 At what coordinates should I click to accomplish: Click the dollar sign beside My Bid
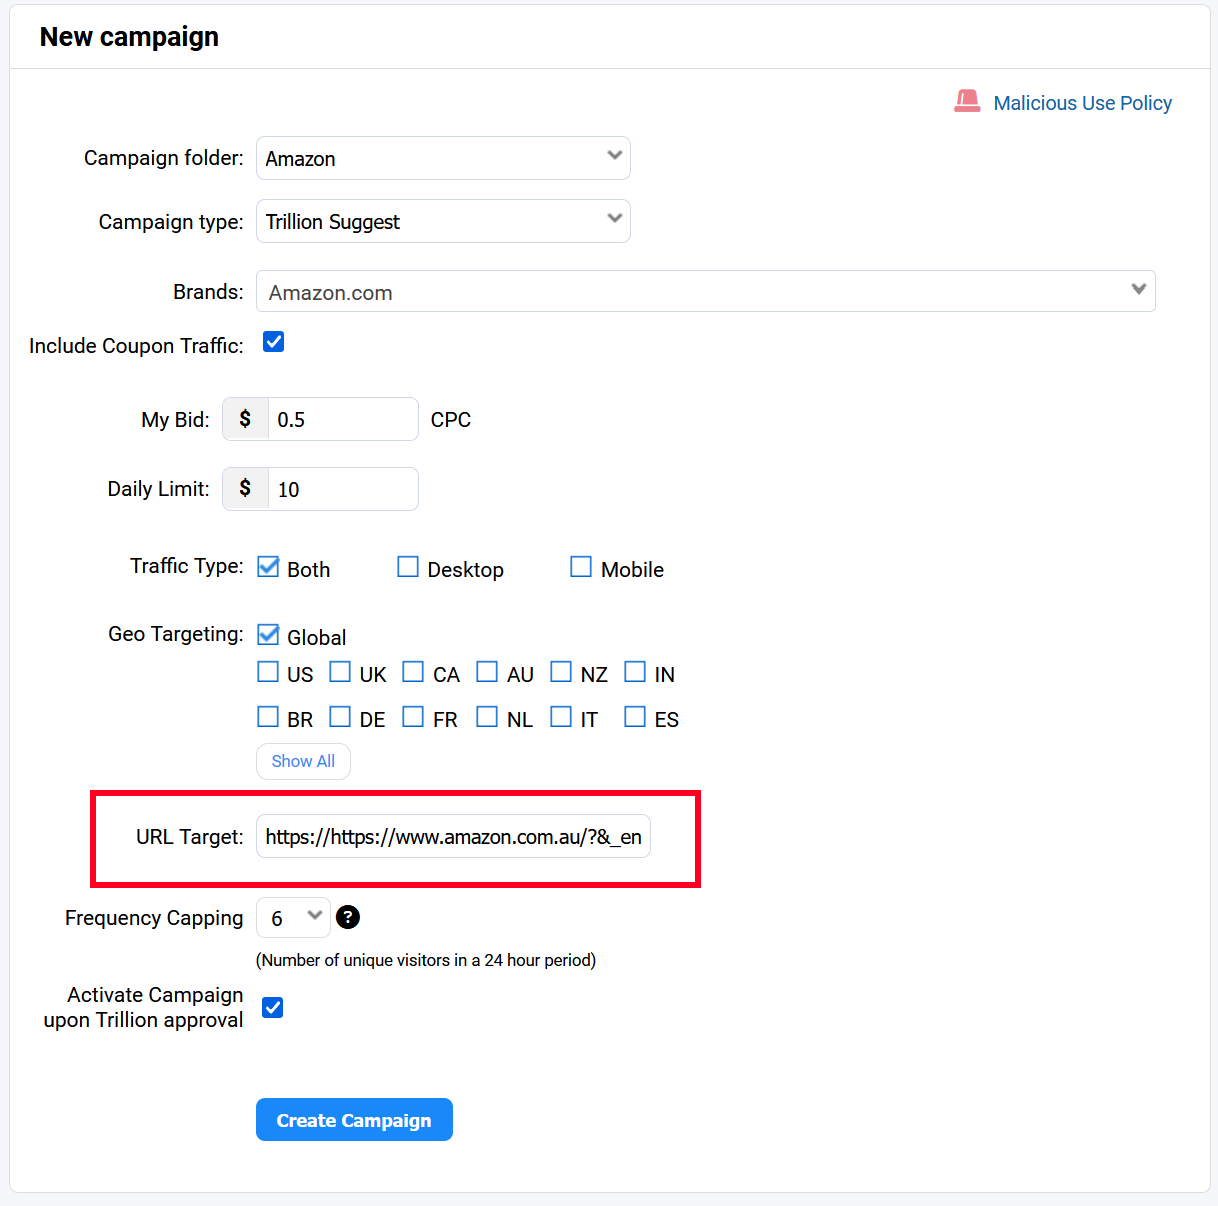[x=245, y=419]
